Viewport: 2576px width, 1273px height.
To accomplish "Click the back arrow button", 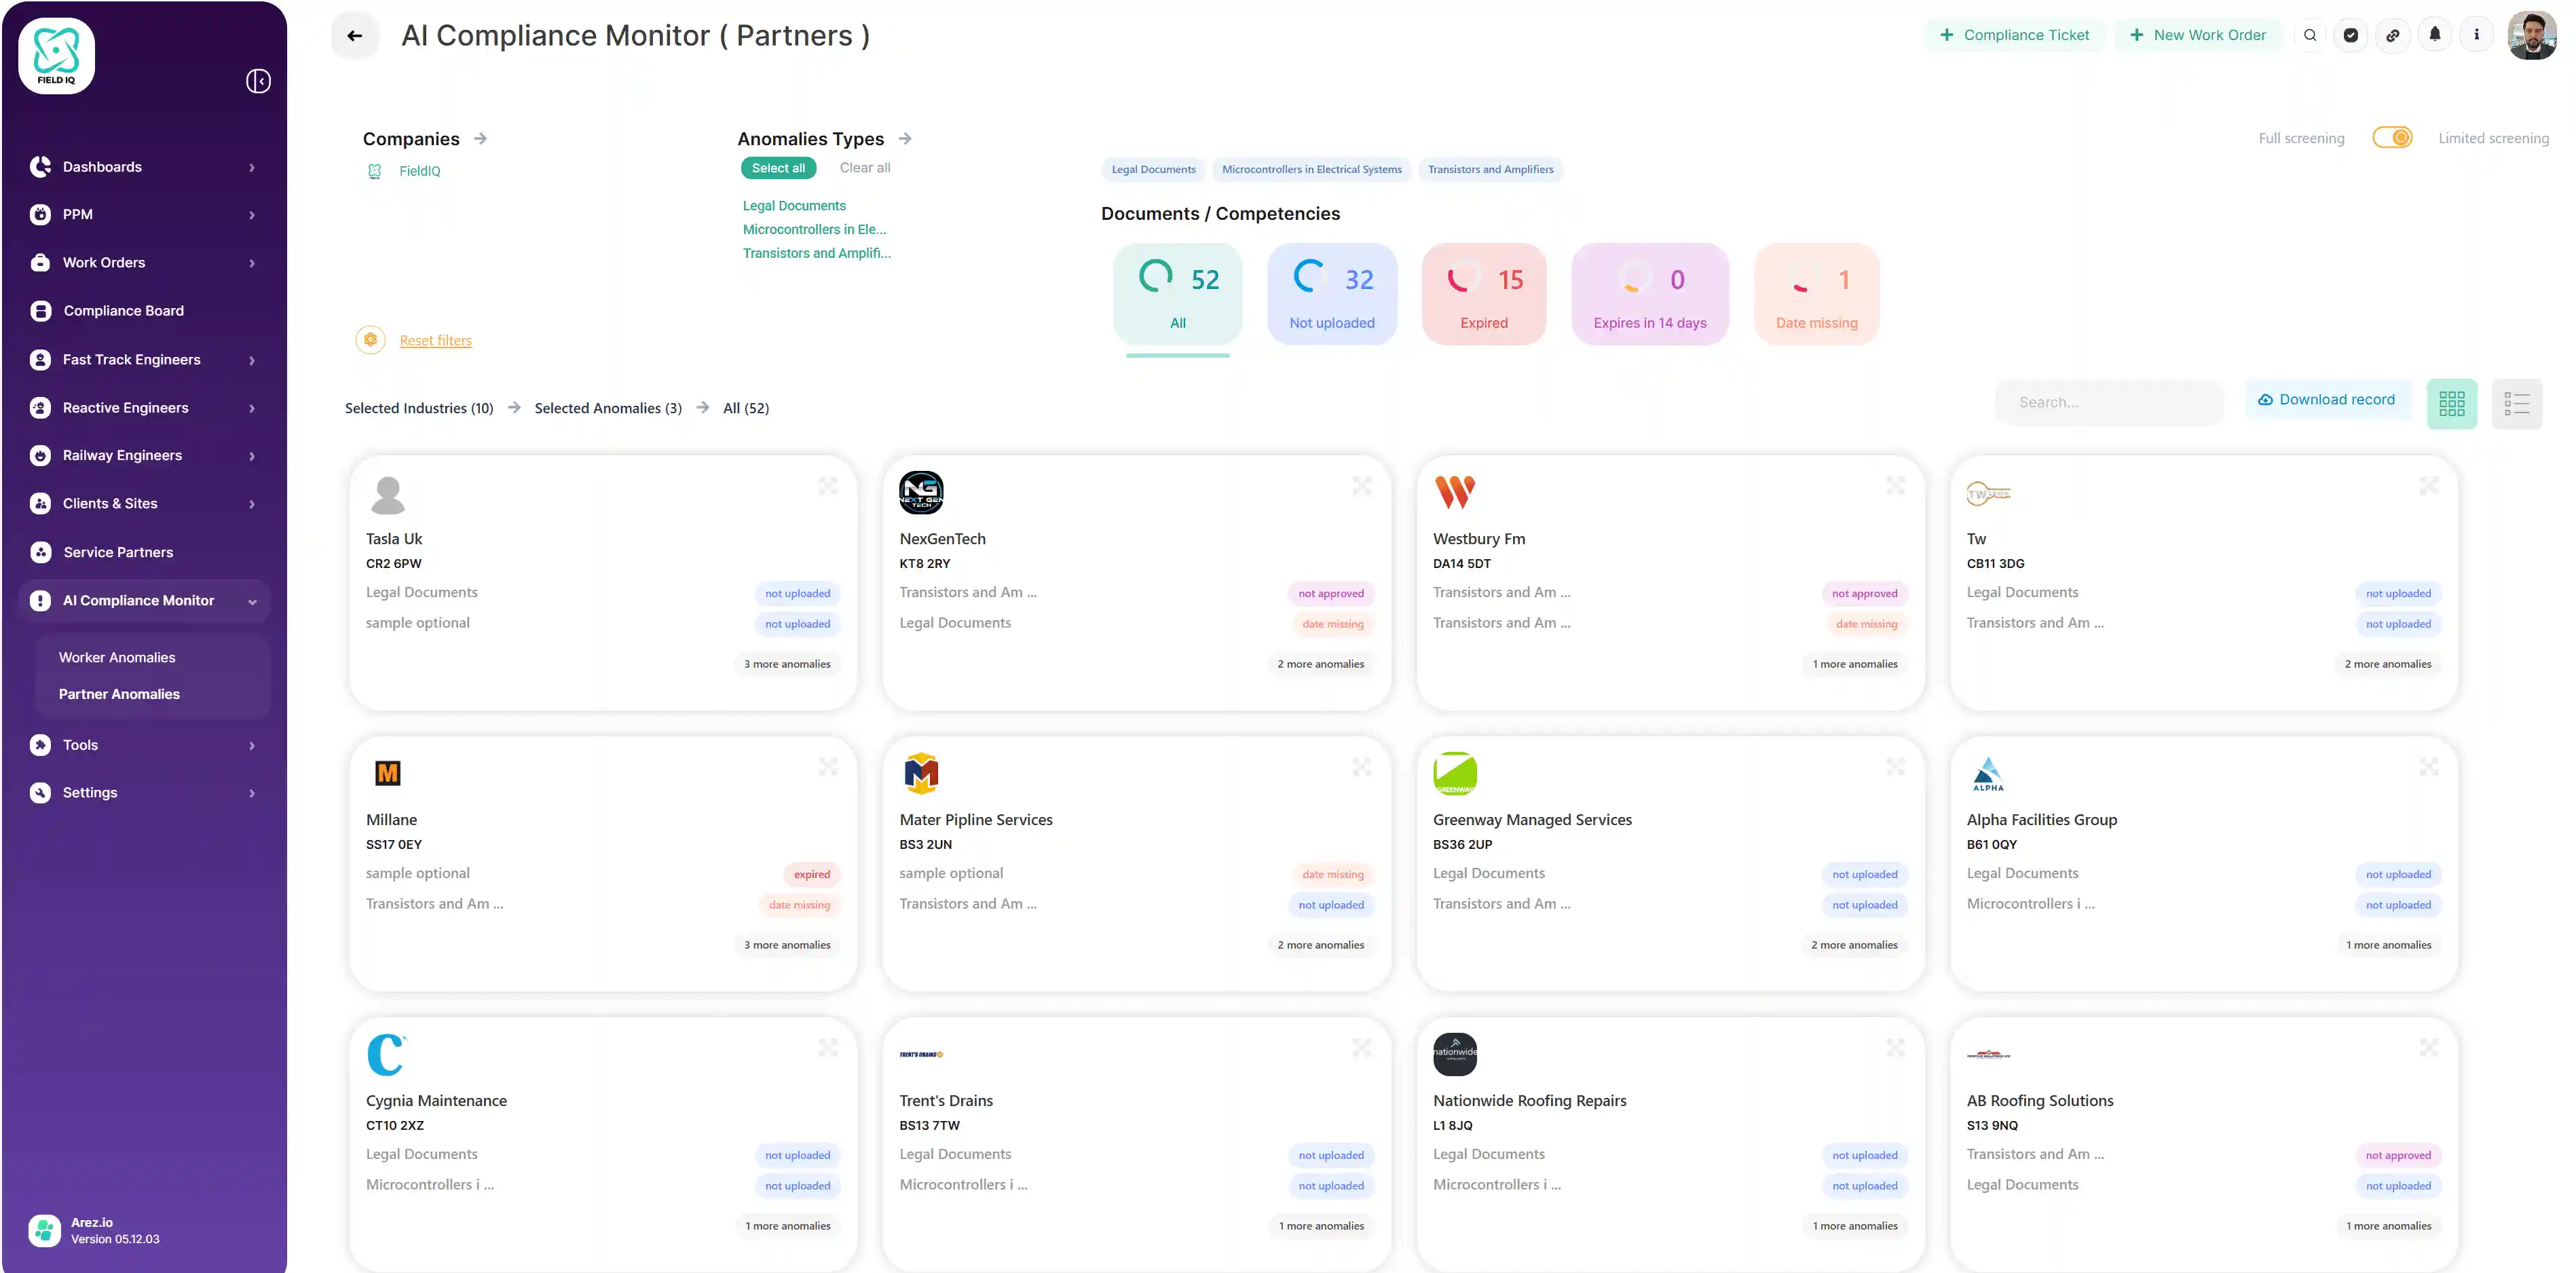I will pyautogui.click(x=355, y=36).
